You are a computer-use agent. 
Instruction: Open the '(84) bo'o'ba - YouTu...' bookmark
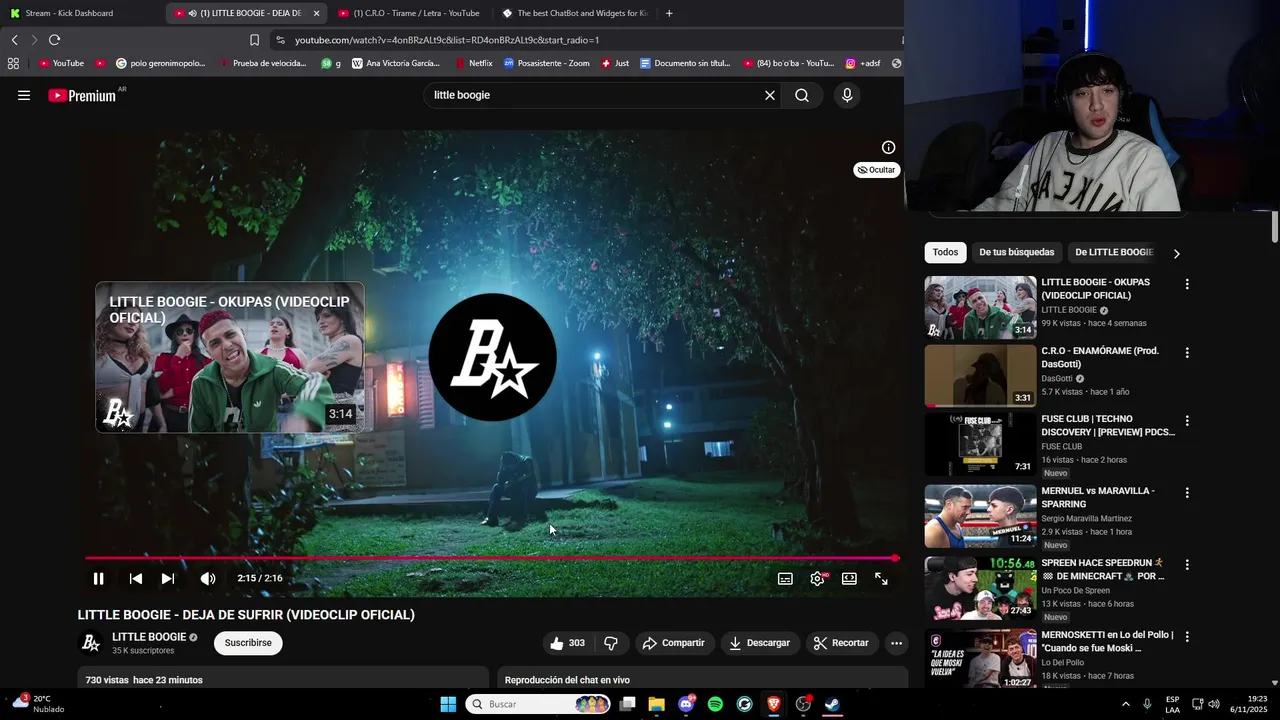(x=788, y=63)
